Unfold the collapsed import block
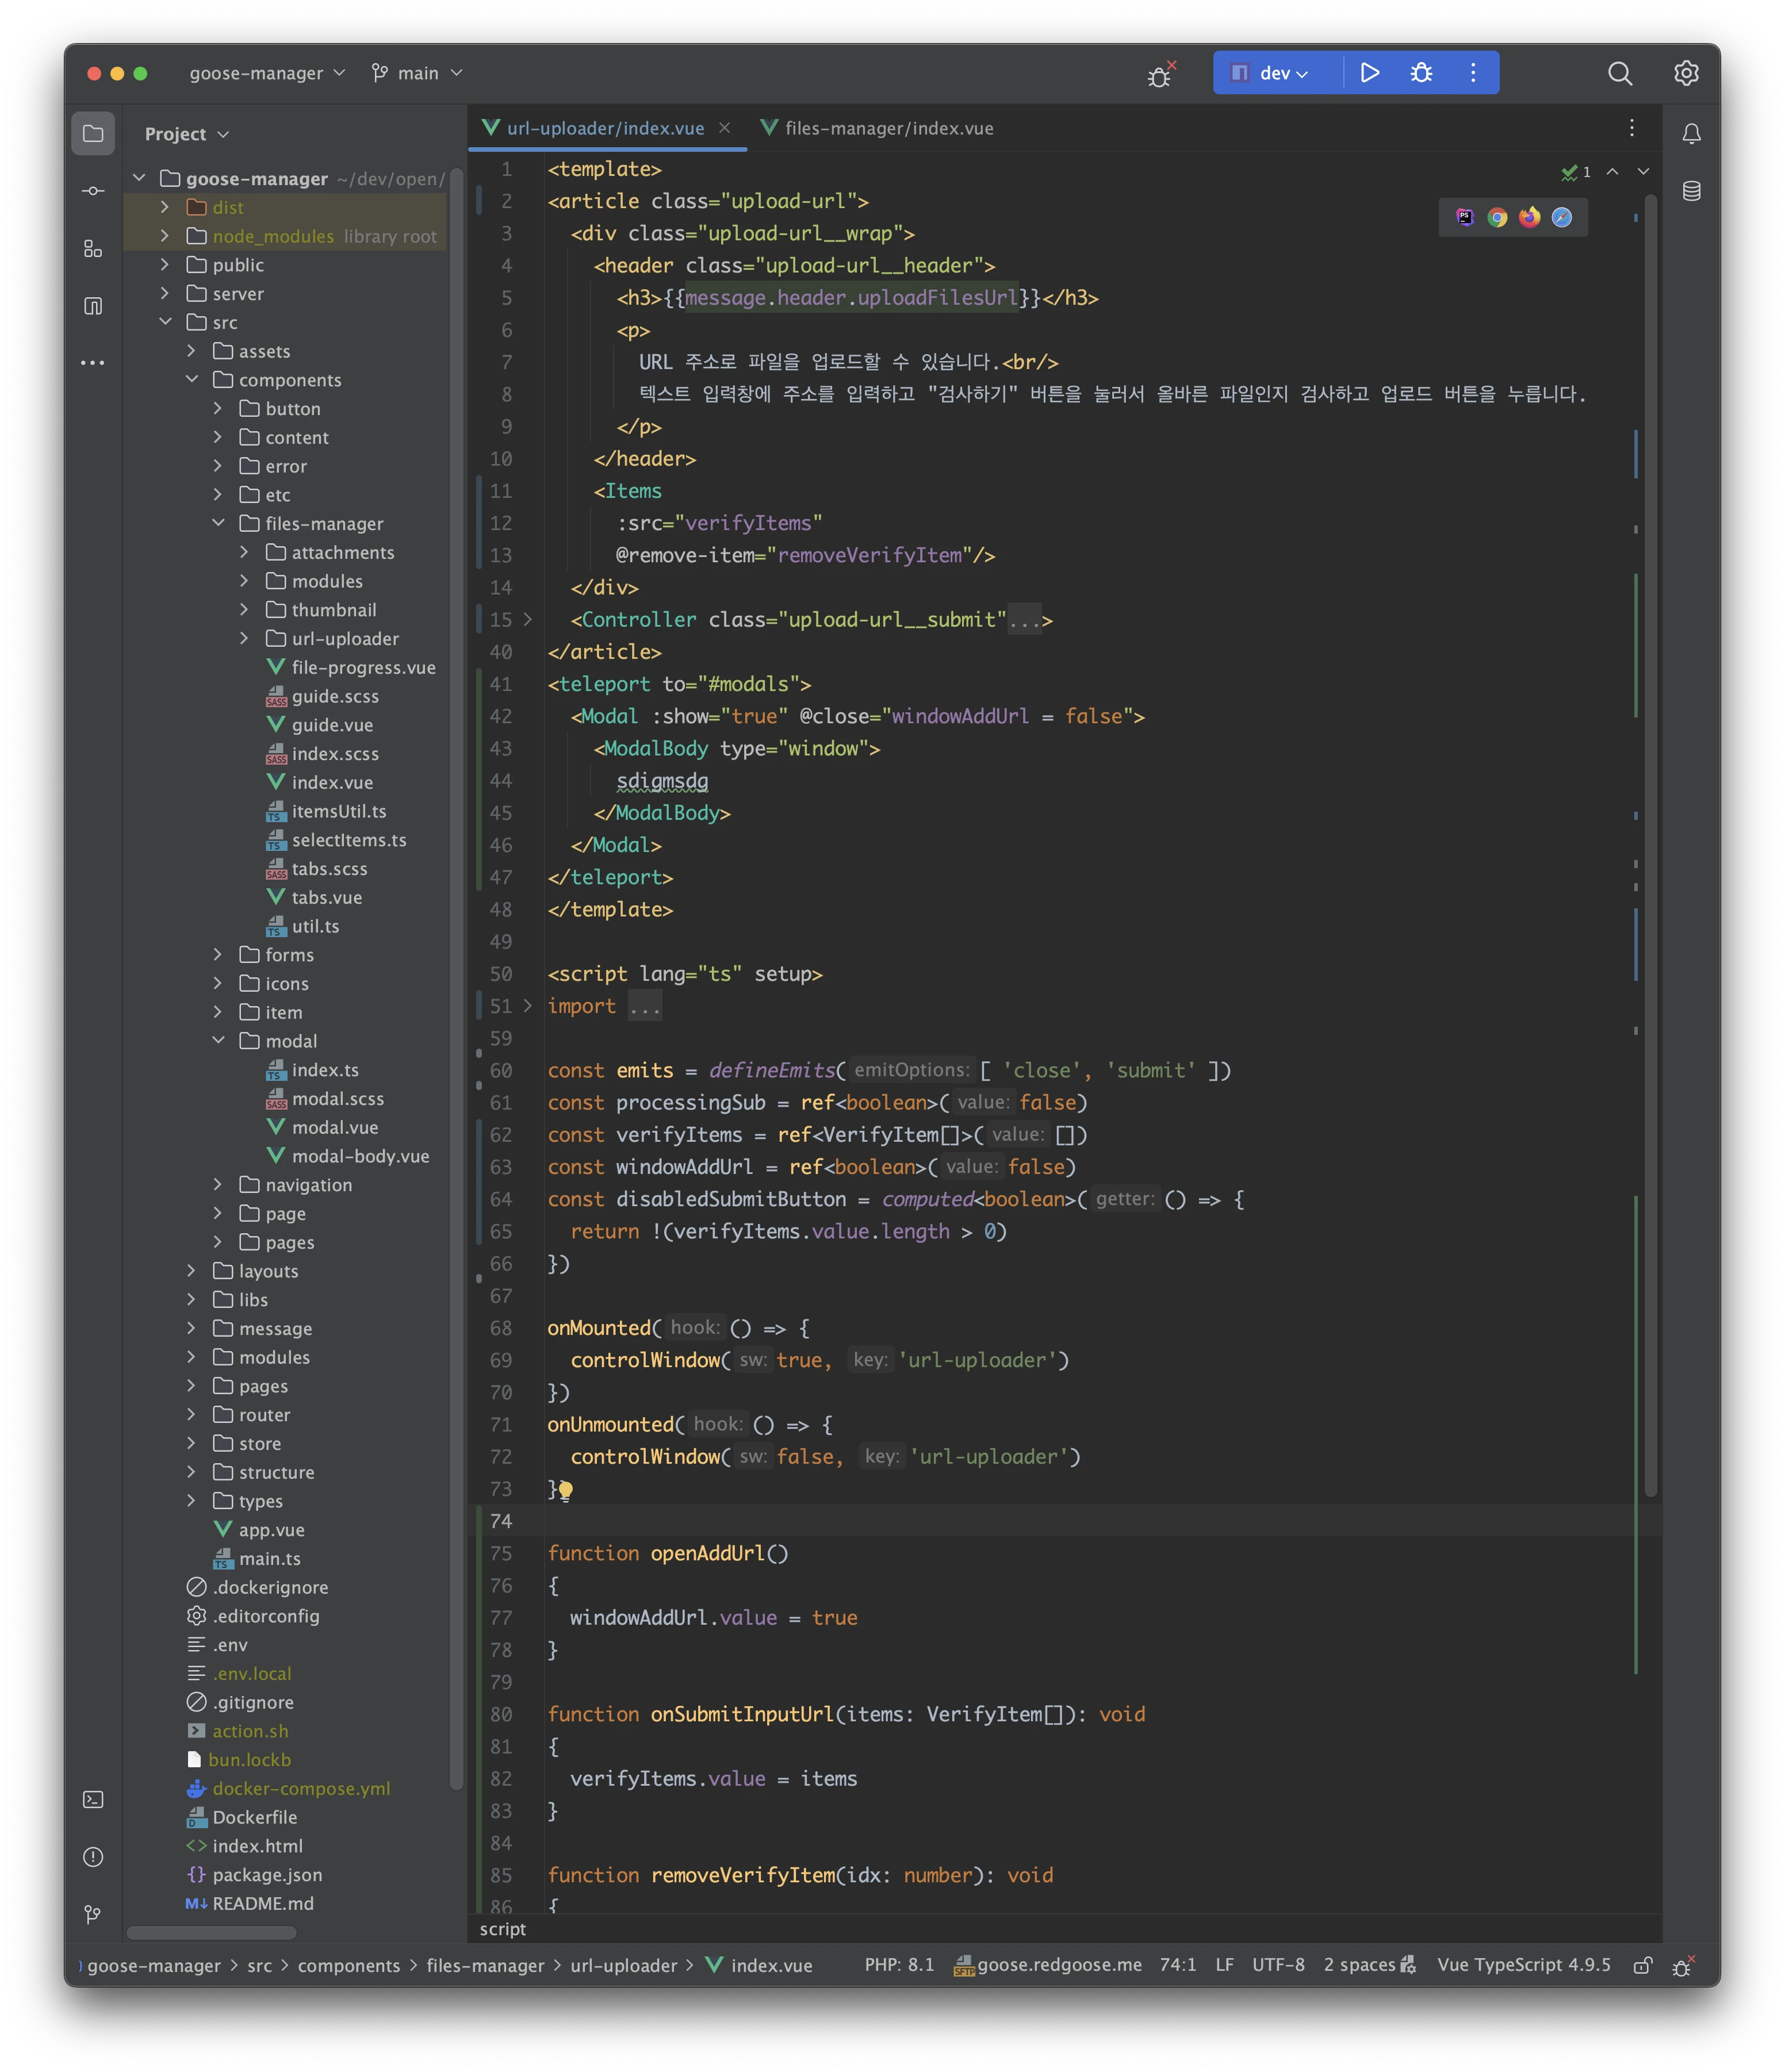 click(x=644, y=1006)
